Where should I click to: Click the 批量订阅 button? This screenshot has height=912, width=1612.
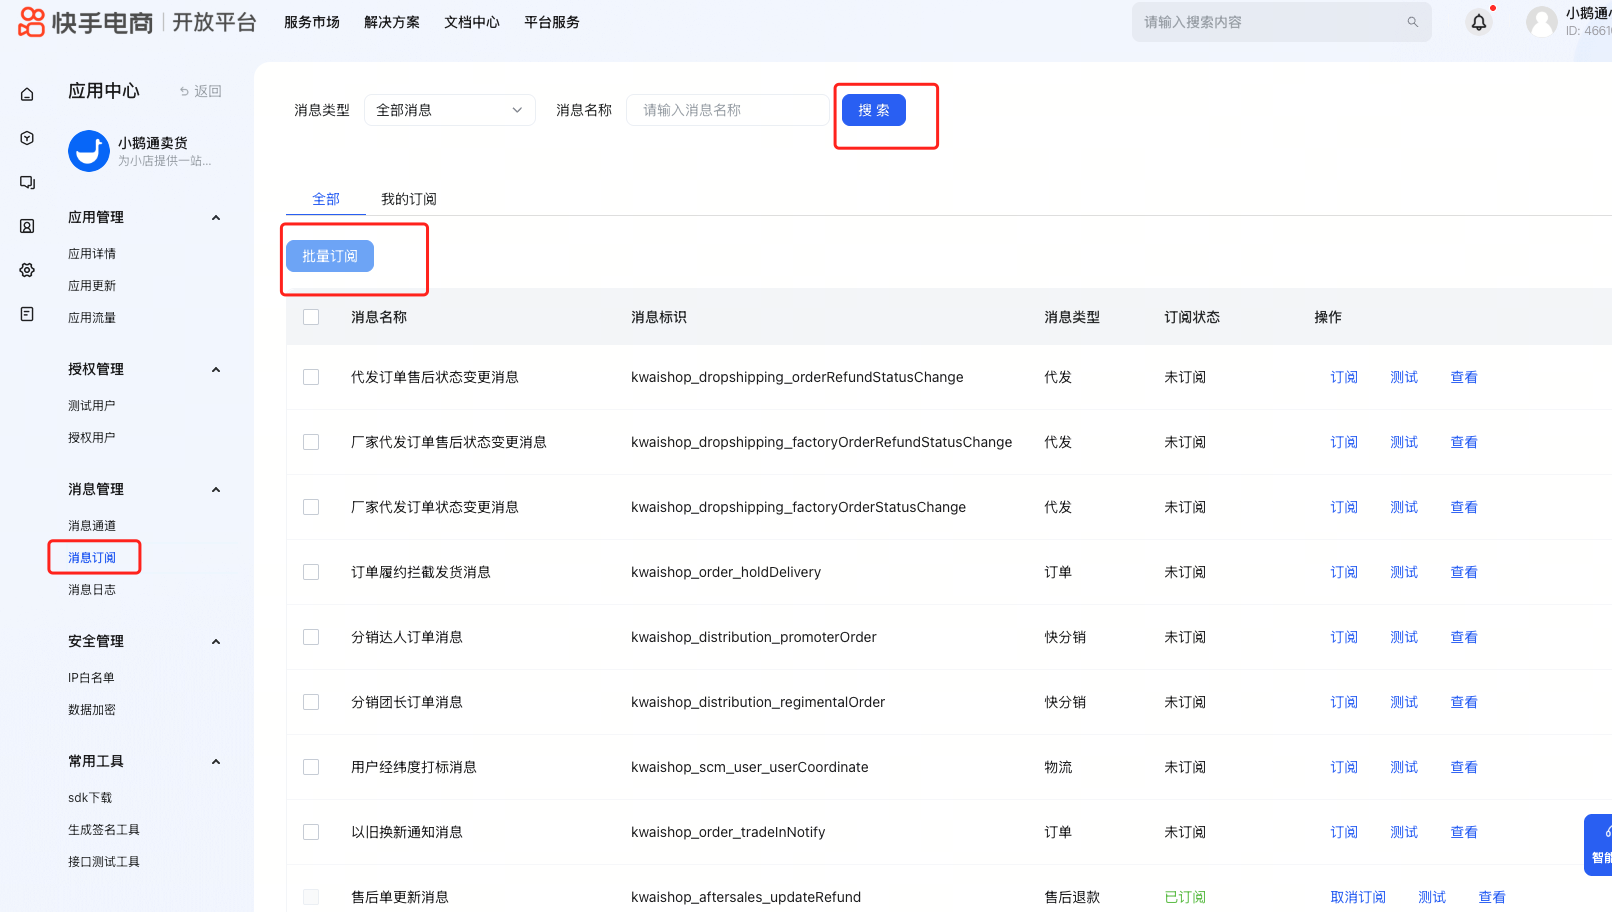[330, 256]
